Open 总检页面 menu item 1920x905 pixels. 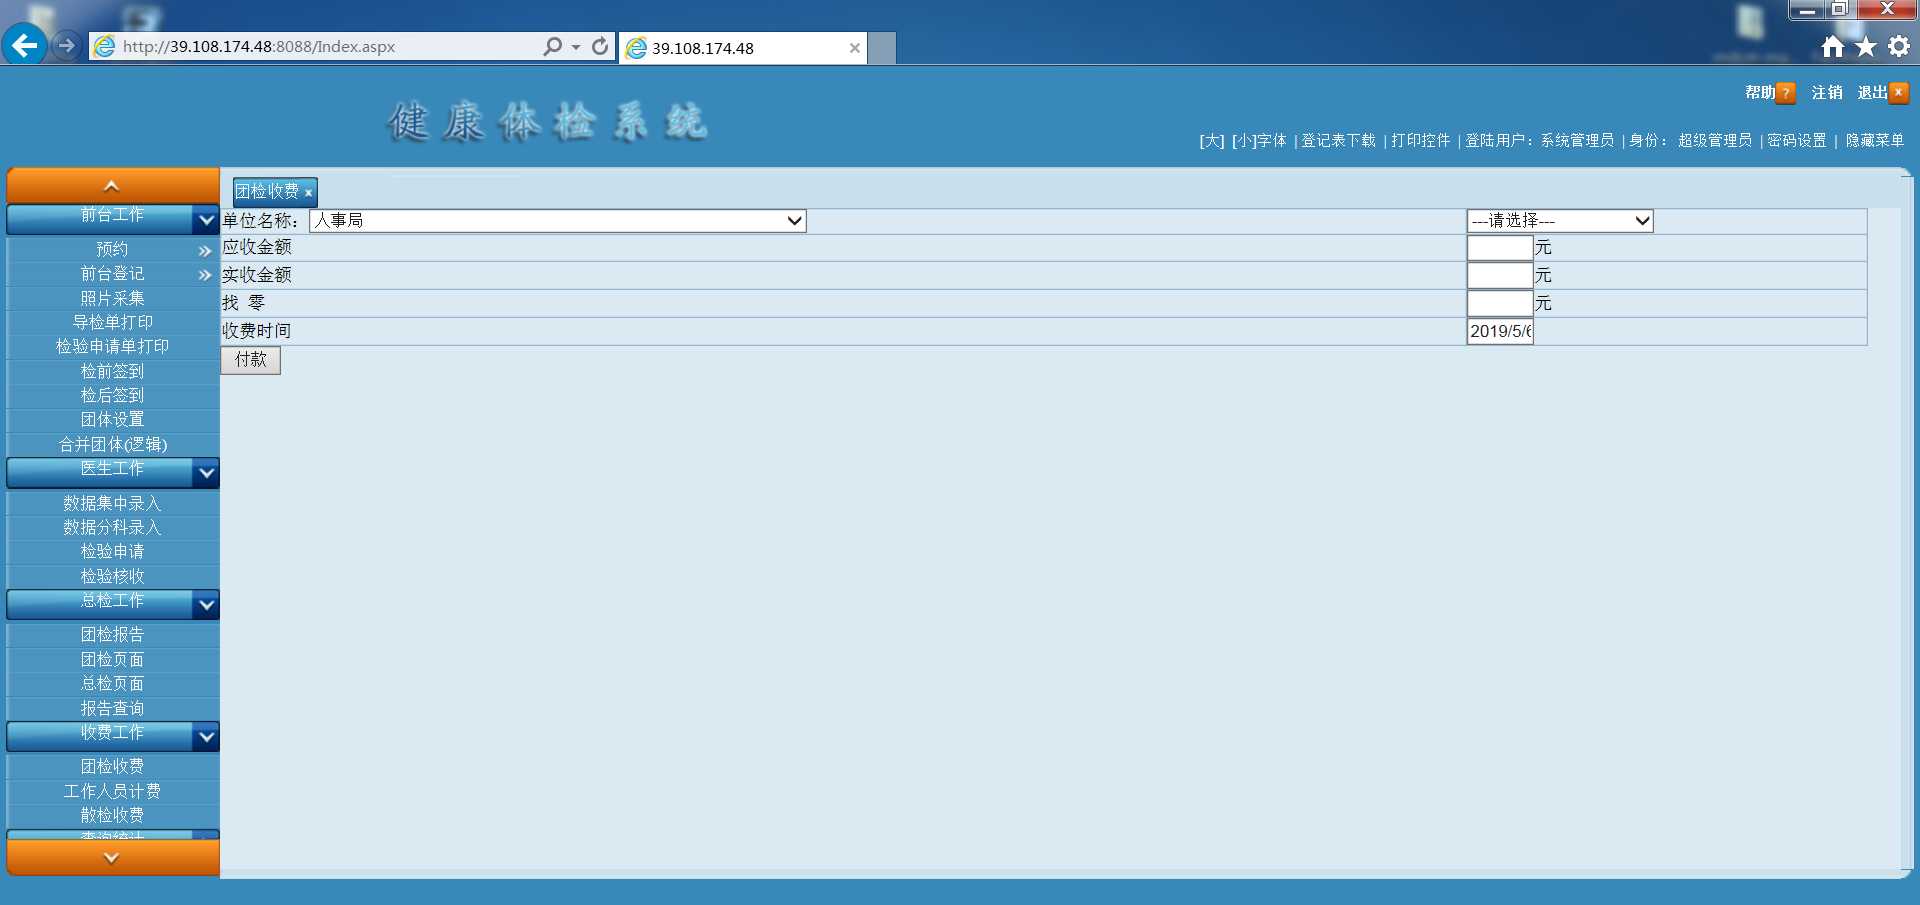click(x=112, y=683)
